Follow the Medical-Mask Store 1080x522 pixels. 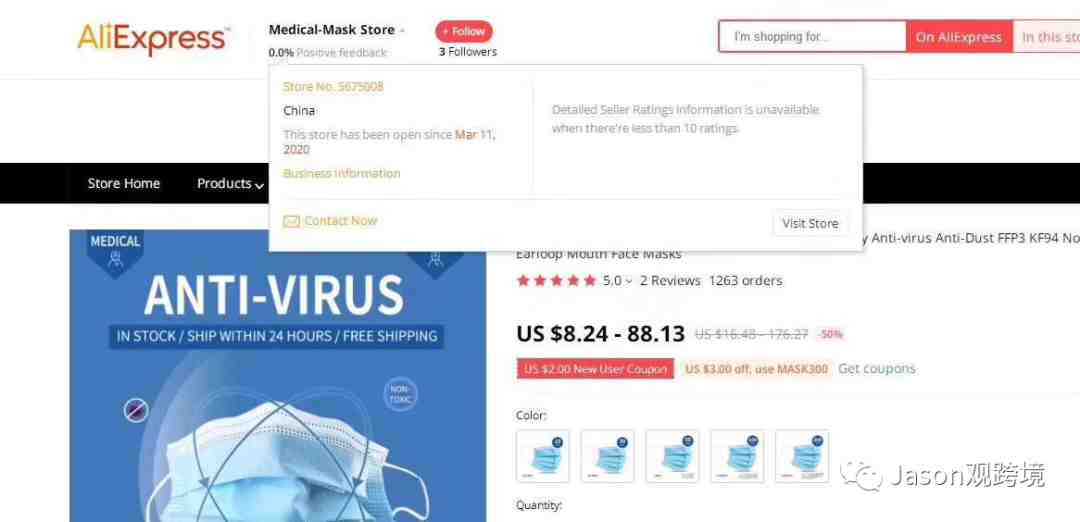(x=464, y=31)
